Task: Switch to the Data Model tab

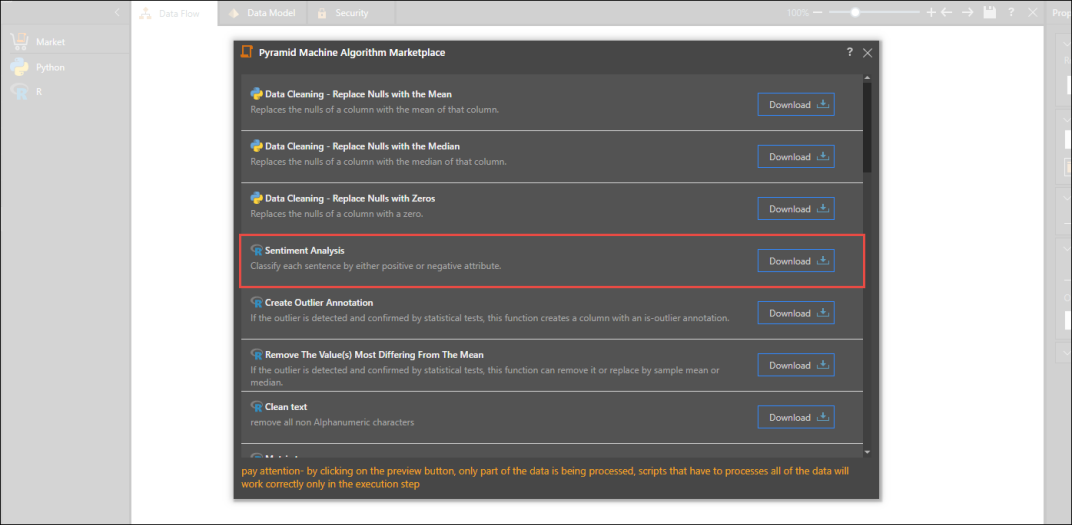Action: coord(262,13)
